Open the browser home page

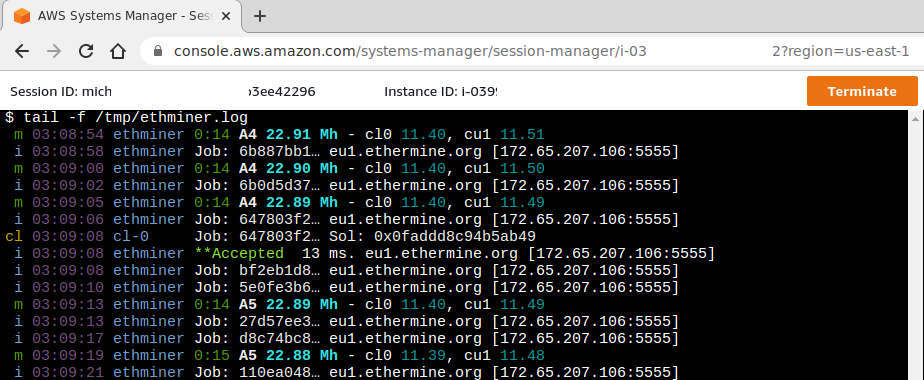coord(118,51)
